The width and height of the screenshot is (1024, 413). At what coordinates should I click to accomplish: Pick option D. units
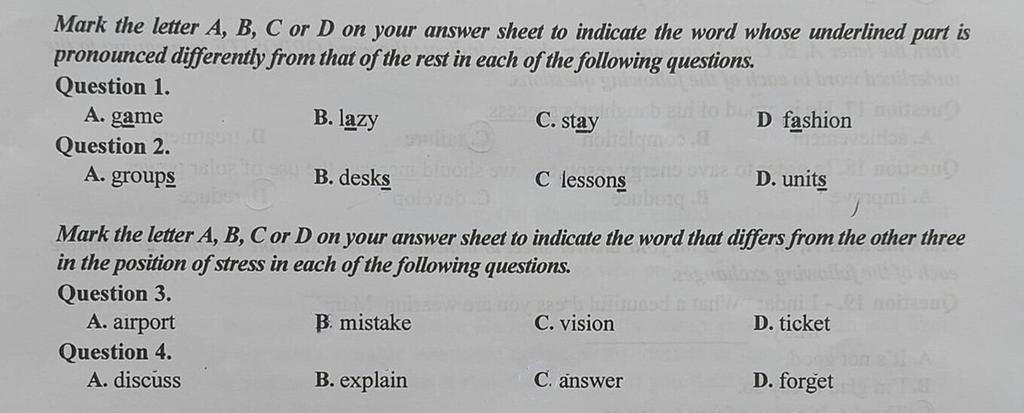792,180
